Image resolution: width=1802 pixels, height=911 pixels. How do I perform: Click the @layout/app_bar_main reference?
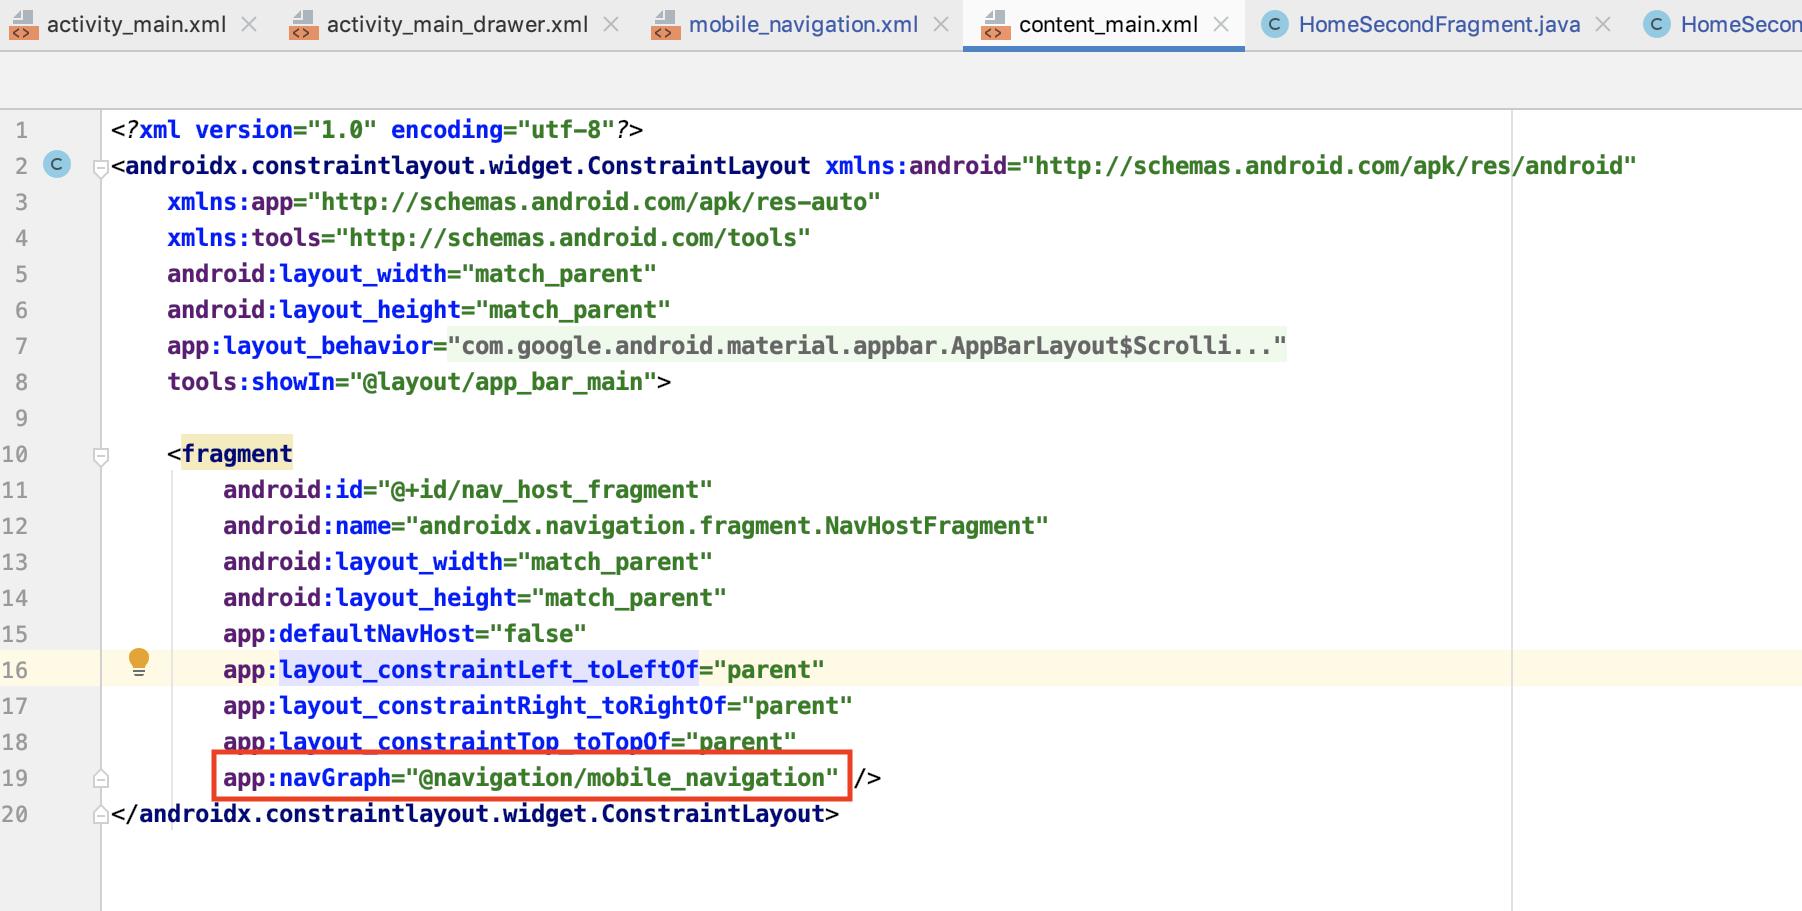502,382
